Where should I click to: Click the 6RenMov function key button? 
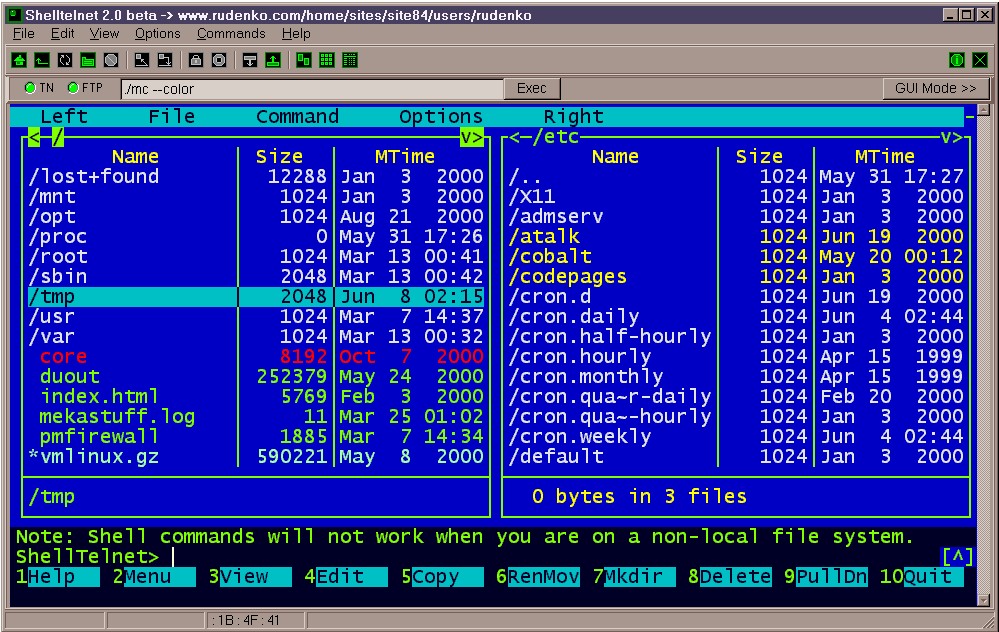coord(538,577)
